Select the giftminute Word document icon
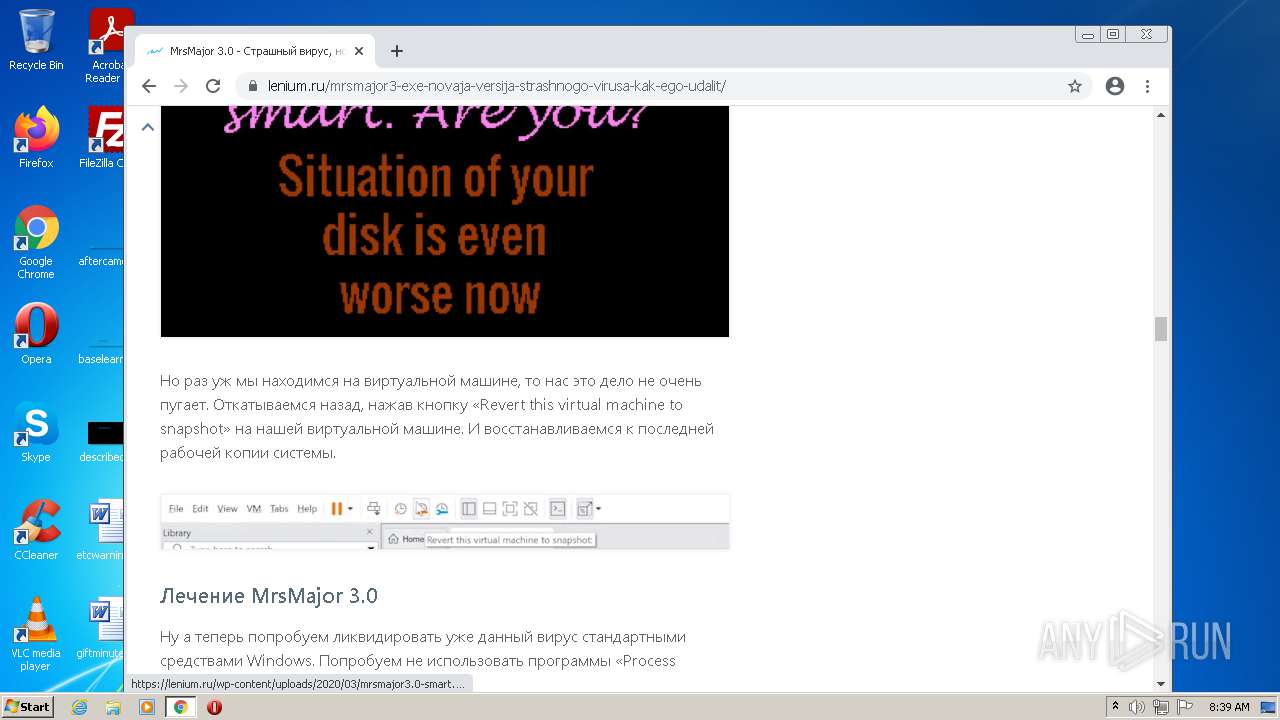This screenshot has height=720, width=1280. 102,628
